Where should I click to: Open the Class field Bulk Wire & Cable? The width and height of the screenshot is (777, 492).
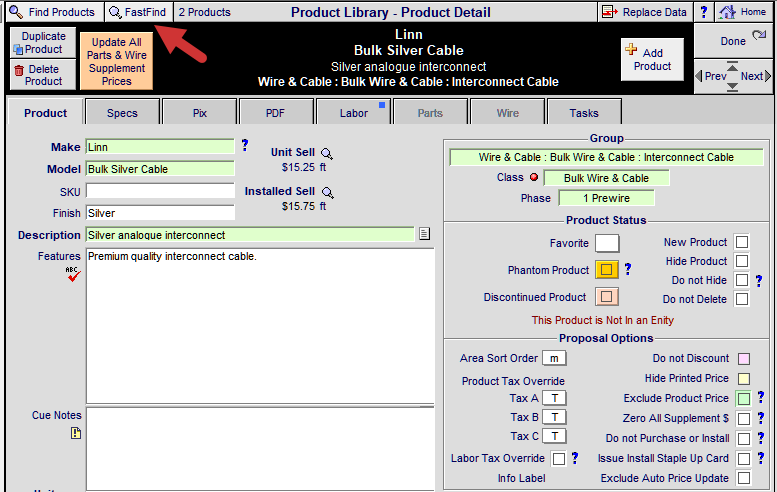click(x=606, y=178)
